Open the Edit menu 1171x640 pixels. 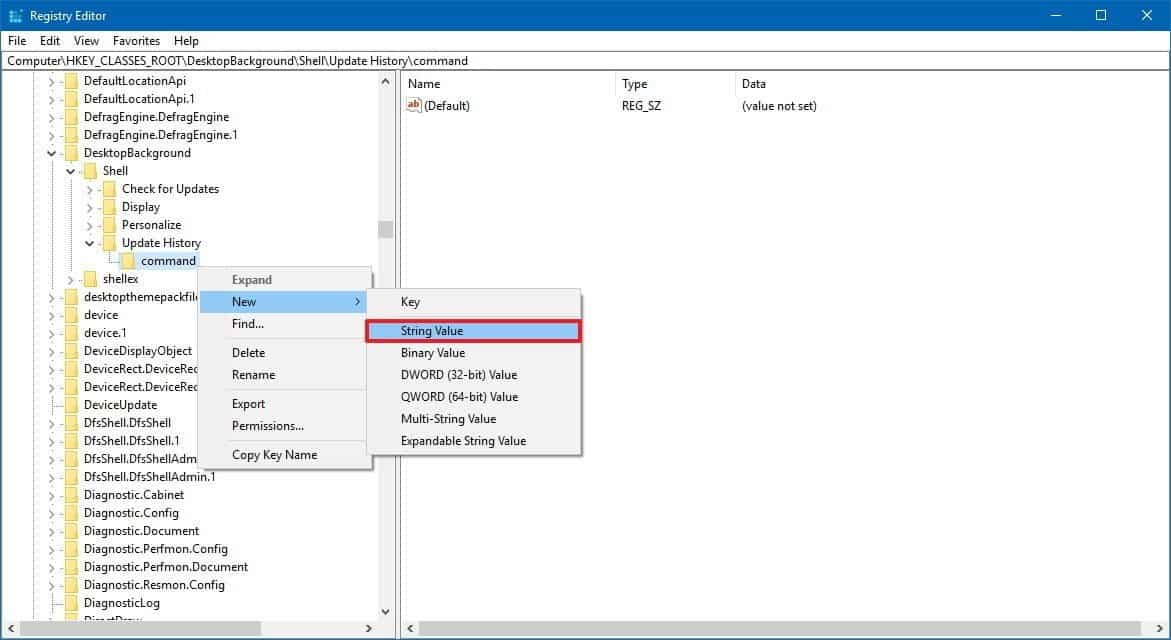50,41
